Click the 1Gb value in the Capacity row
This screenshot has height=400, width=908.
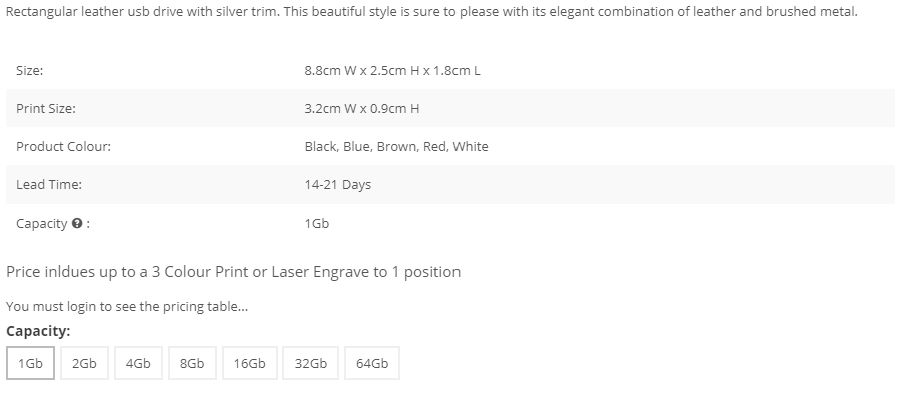(x=317, y=223)
